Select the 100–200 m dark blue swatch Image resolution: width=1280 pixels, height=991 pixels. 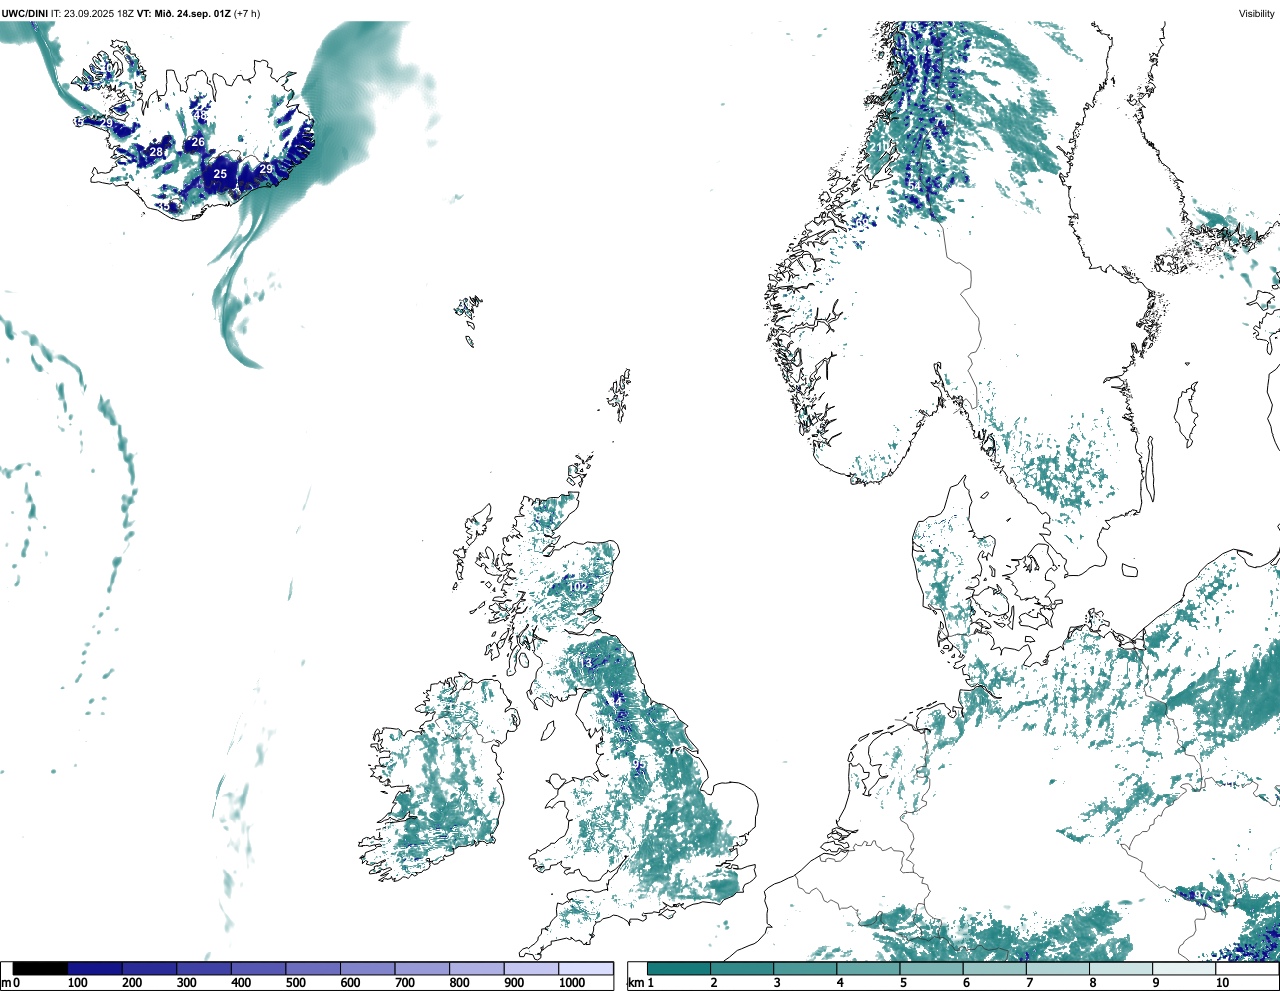[95, 969]
